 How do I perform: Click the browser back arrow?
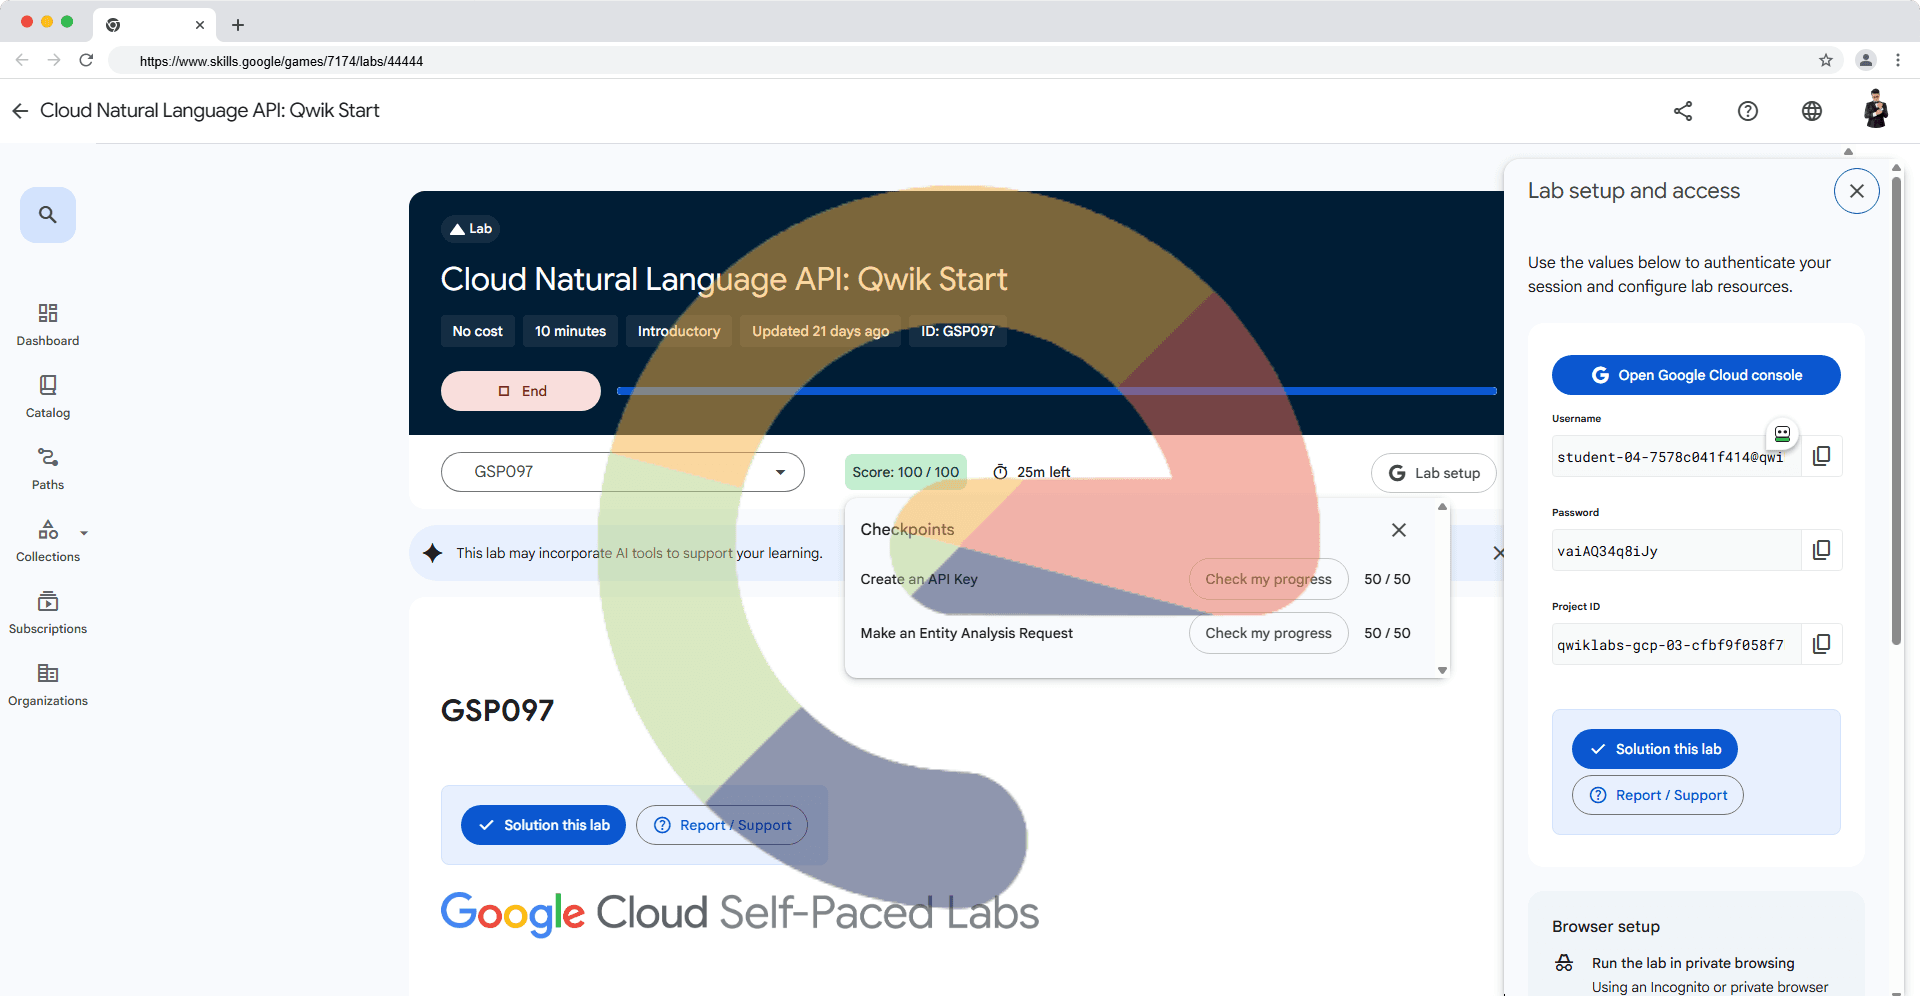(22, 60)
